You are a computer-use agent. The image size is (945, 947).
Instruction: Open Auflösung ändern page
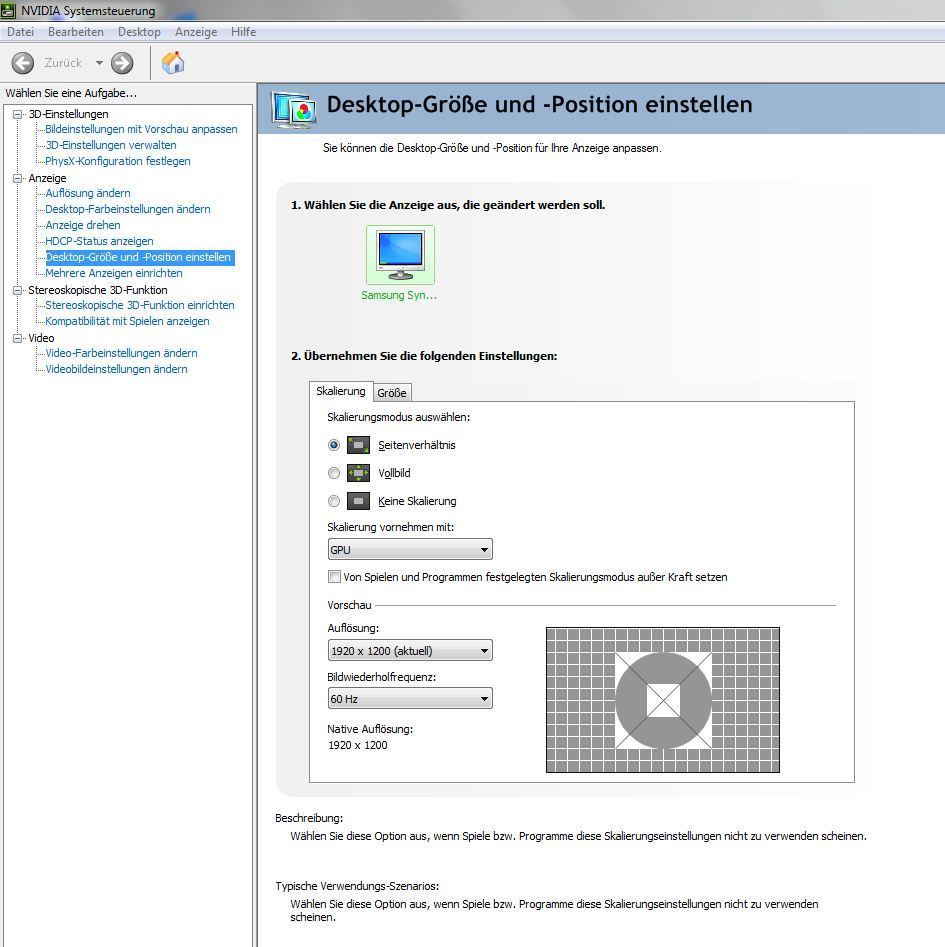[x=88, y=193]
